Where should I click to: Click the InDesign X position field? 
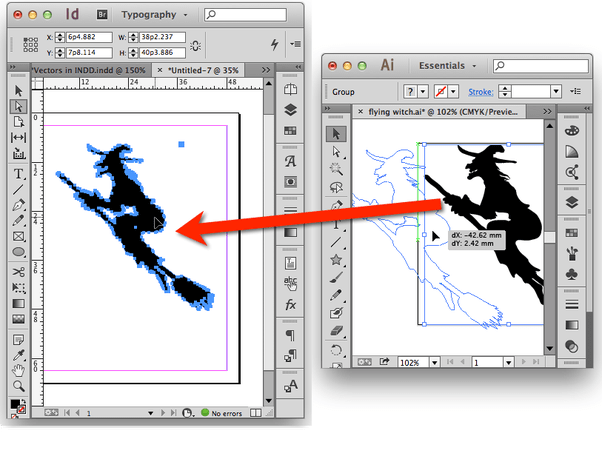[89, 37]
